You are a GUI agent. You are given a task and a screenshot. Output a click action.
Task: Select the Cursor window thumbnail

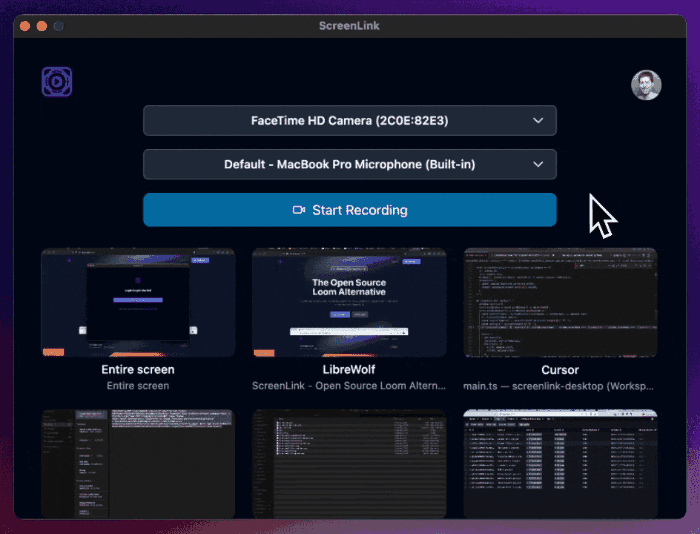click(x=560, y=302)
